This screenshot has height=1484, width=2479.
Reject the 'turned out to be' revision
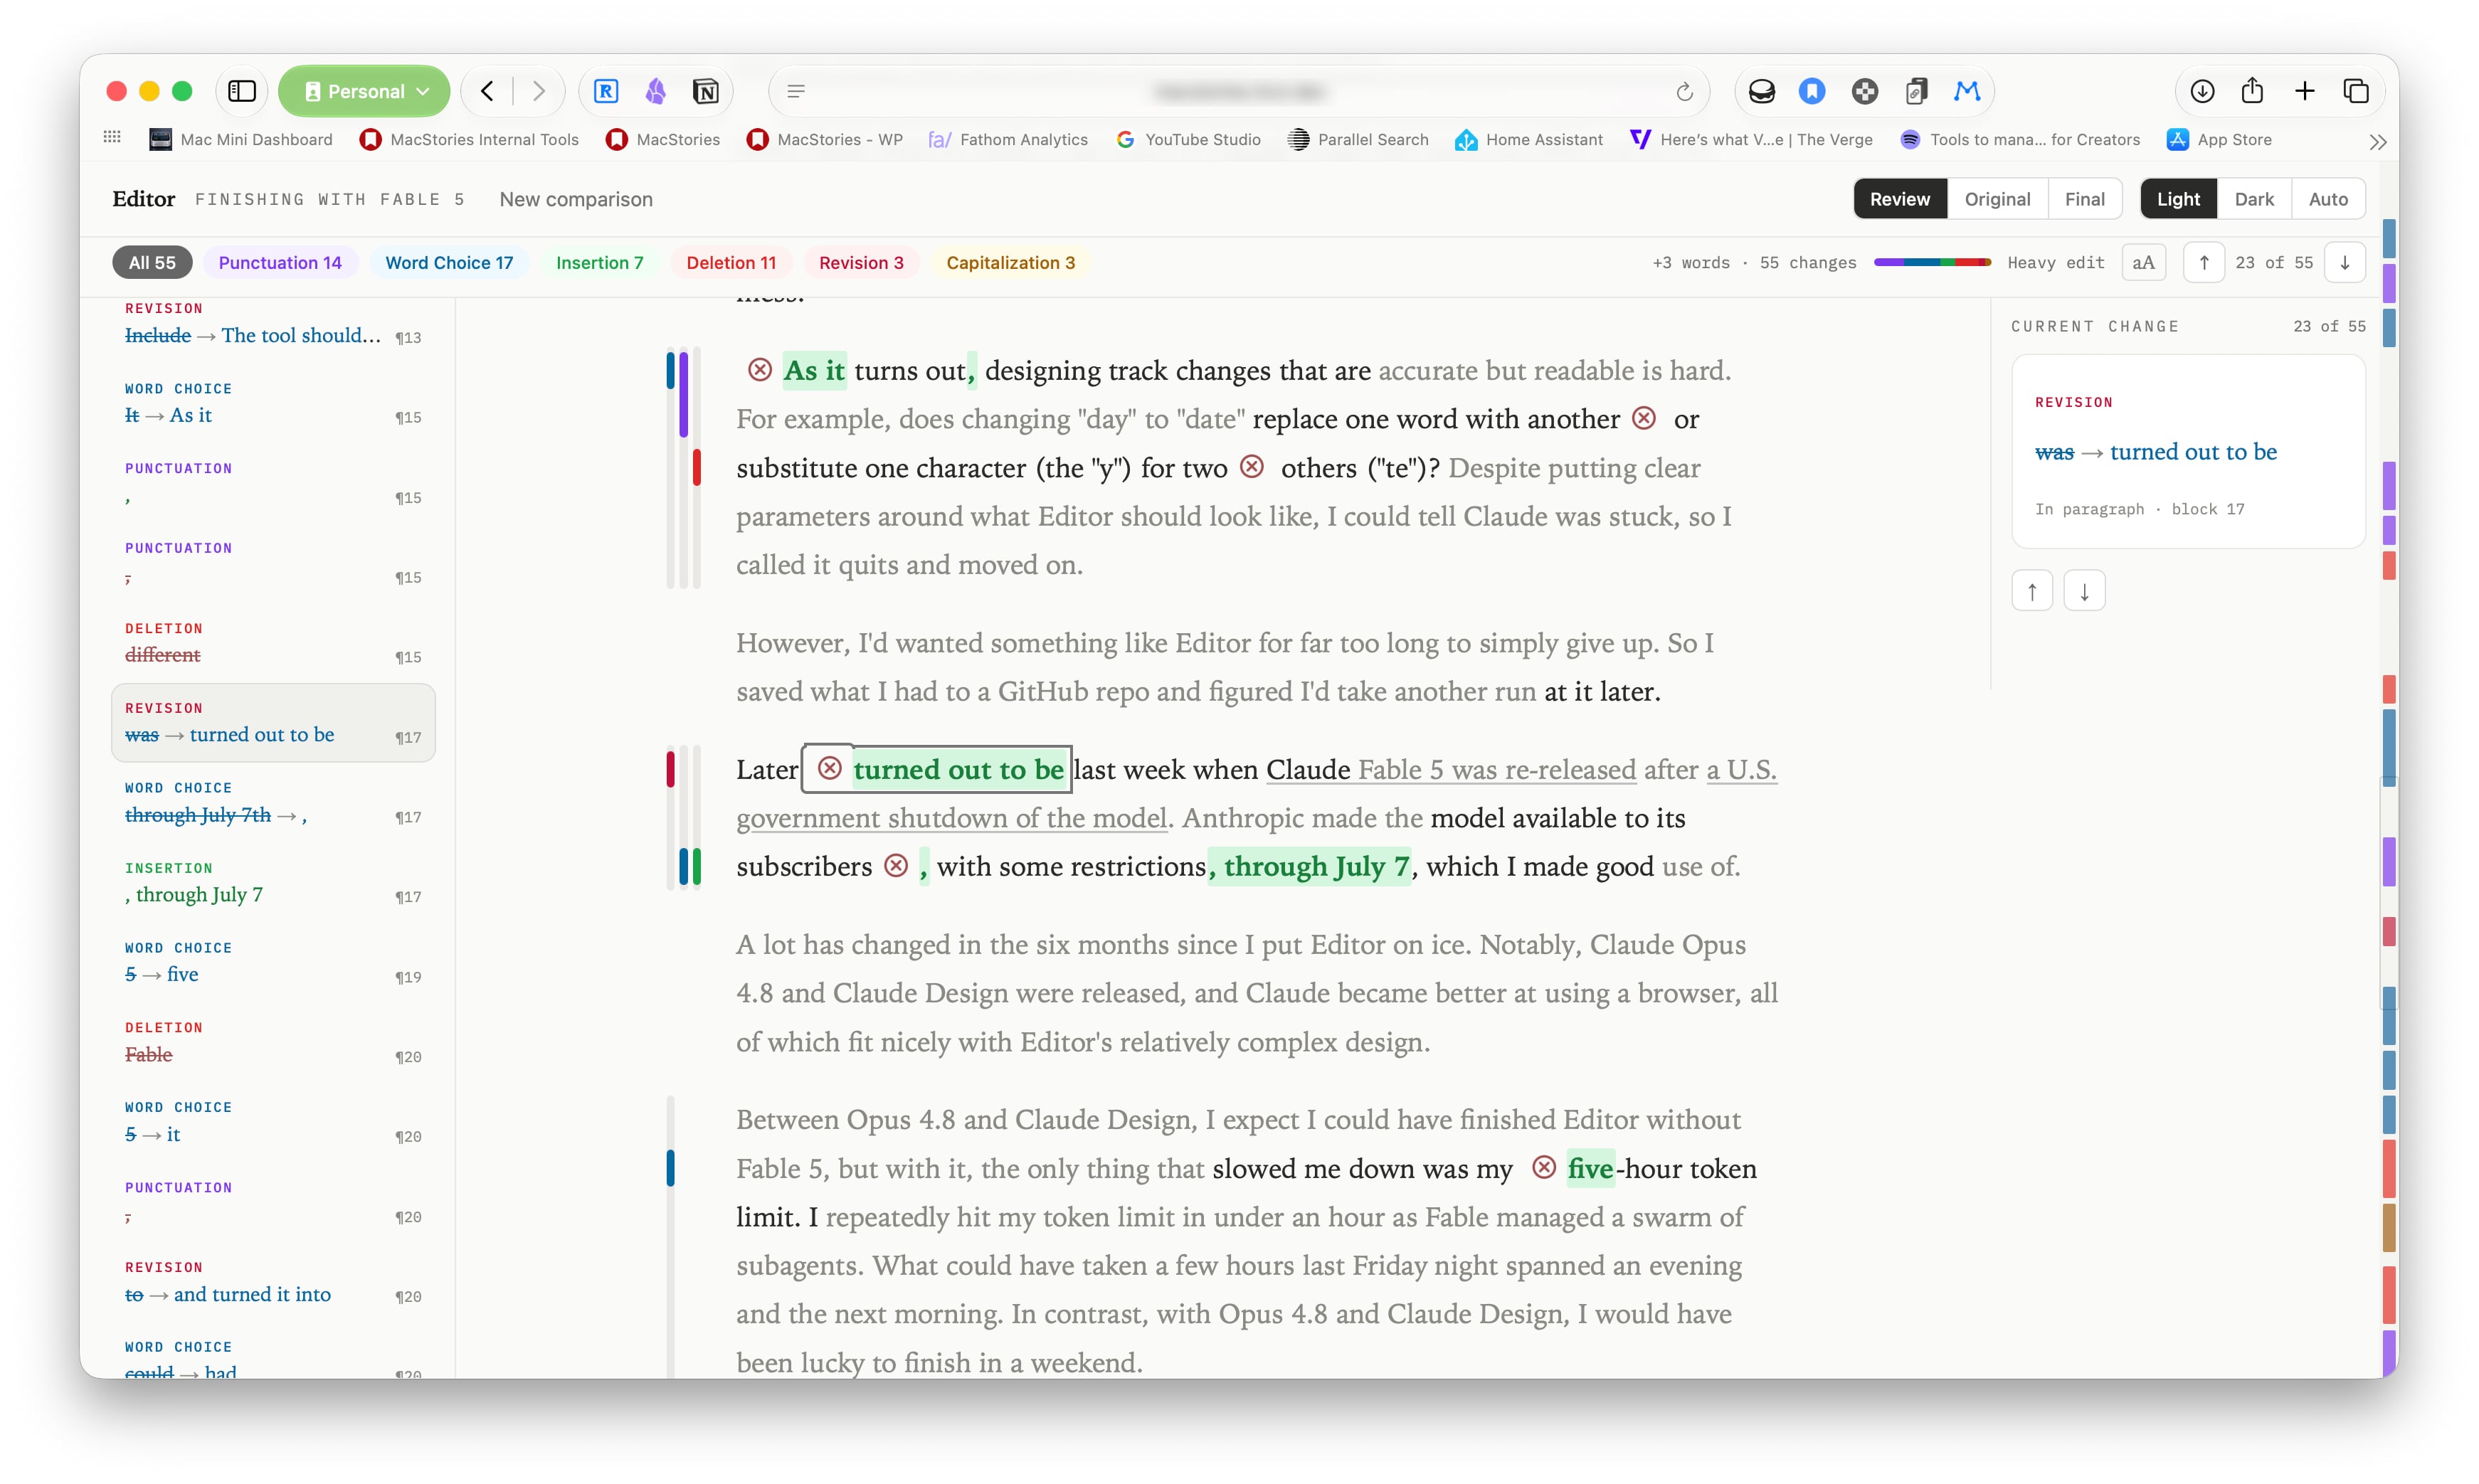pos(829,769)
